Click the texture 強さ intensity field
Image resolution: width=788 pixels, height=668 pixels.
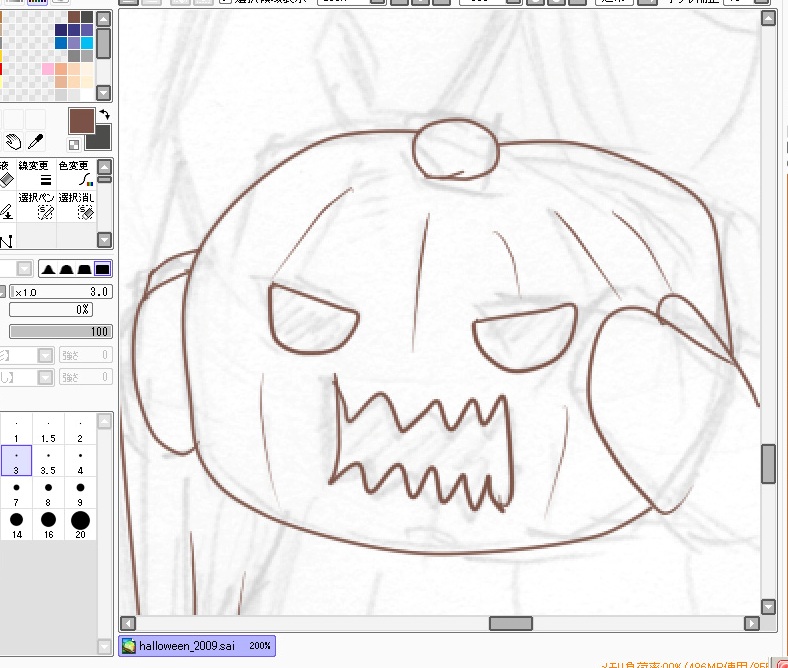tap(85, 377)
